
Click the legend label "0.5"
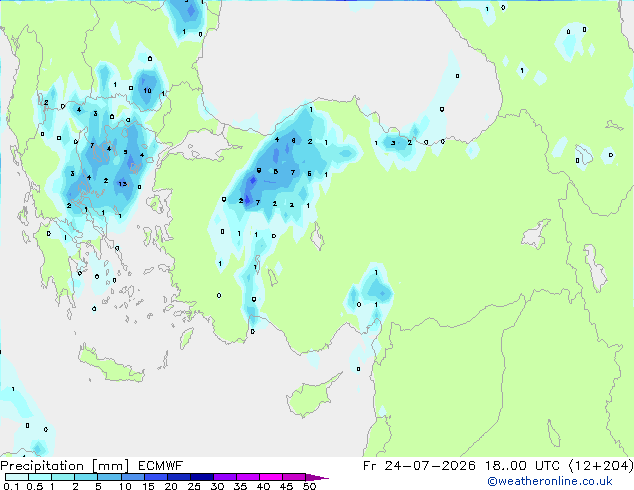[x=35, y=486]
